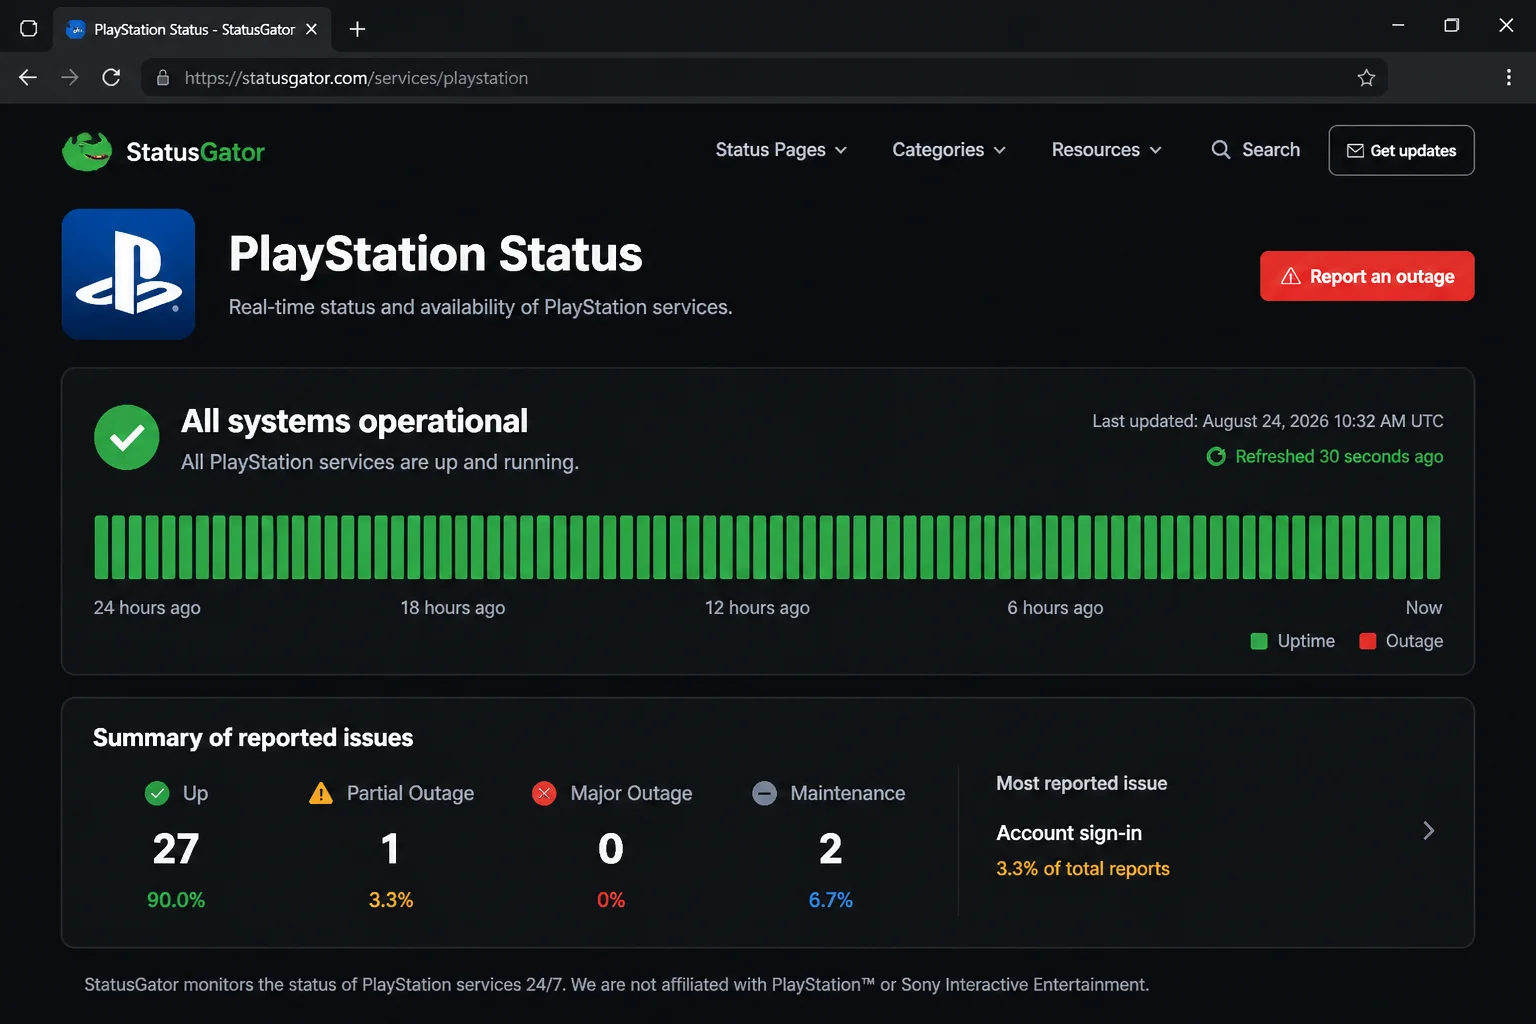Click the Partial Outage count 1
The height and width of the screenshot is (1024, 1536).
(x=391, y=849)
